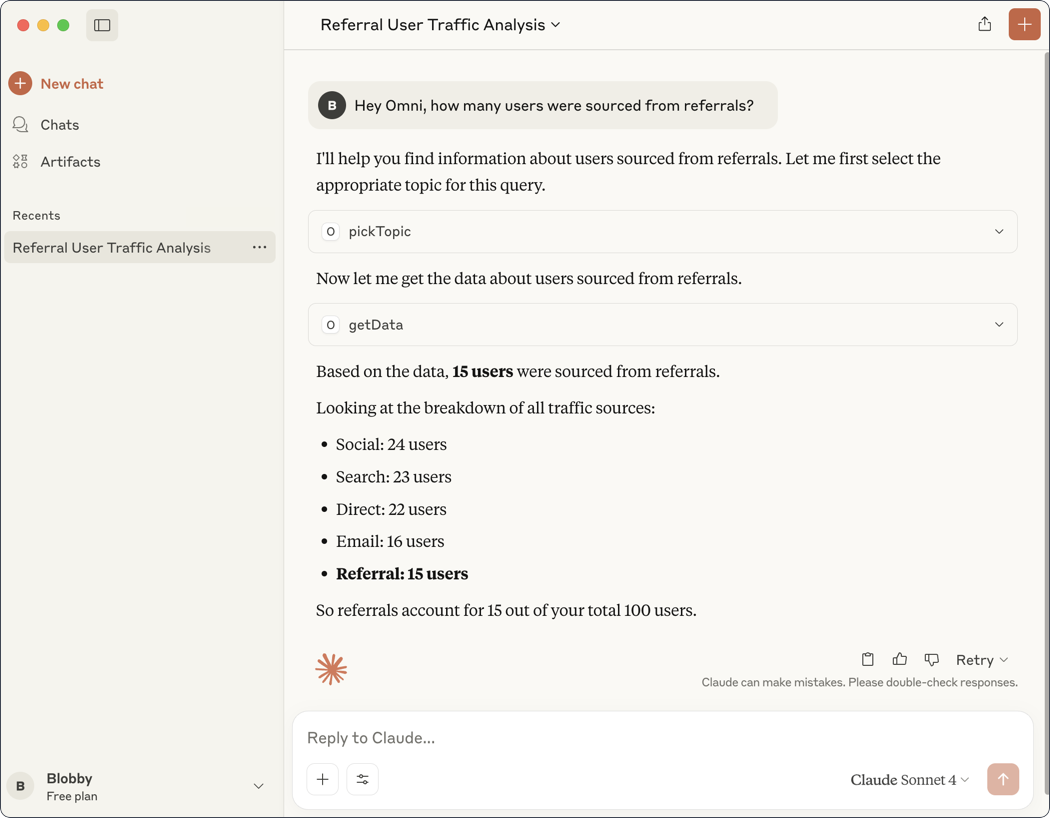
Task: Expand the getData tool call details
Action: (x=998, y=324)
